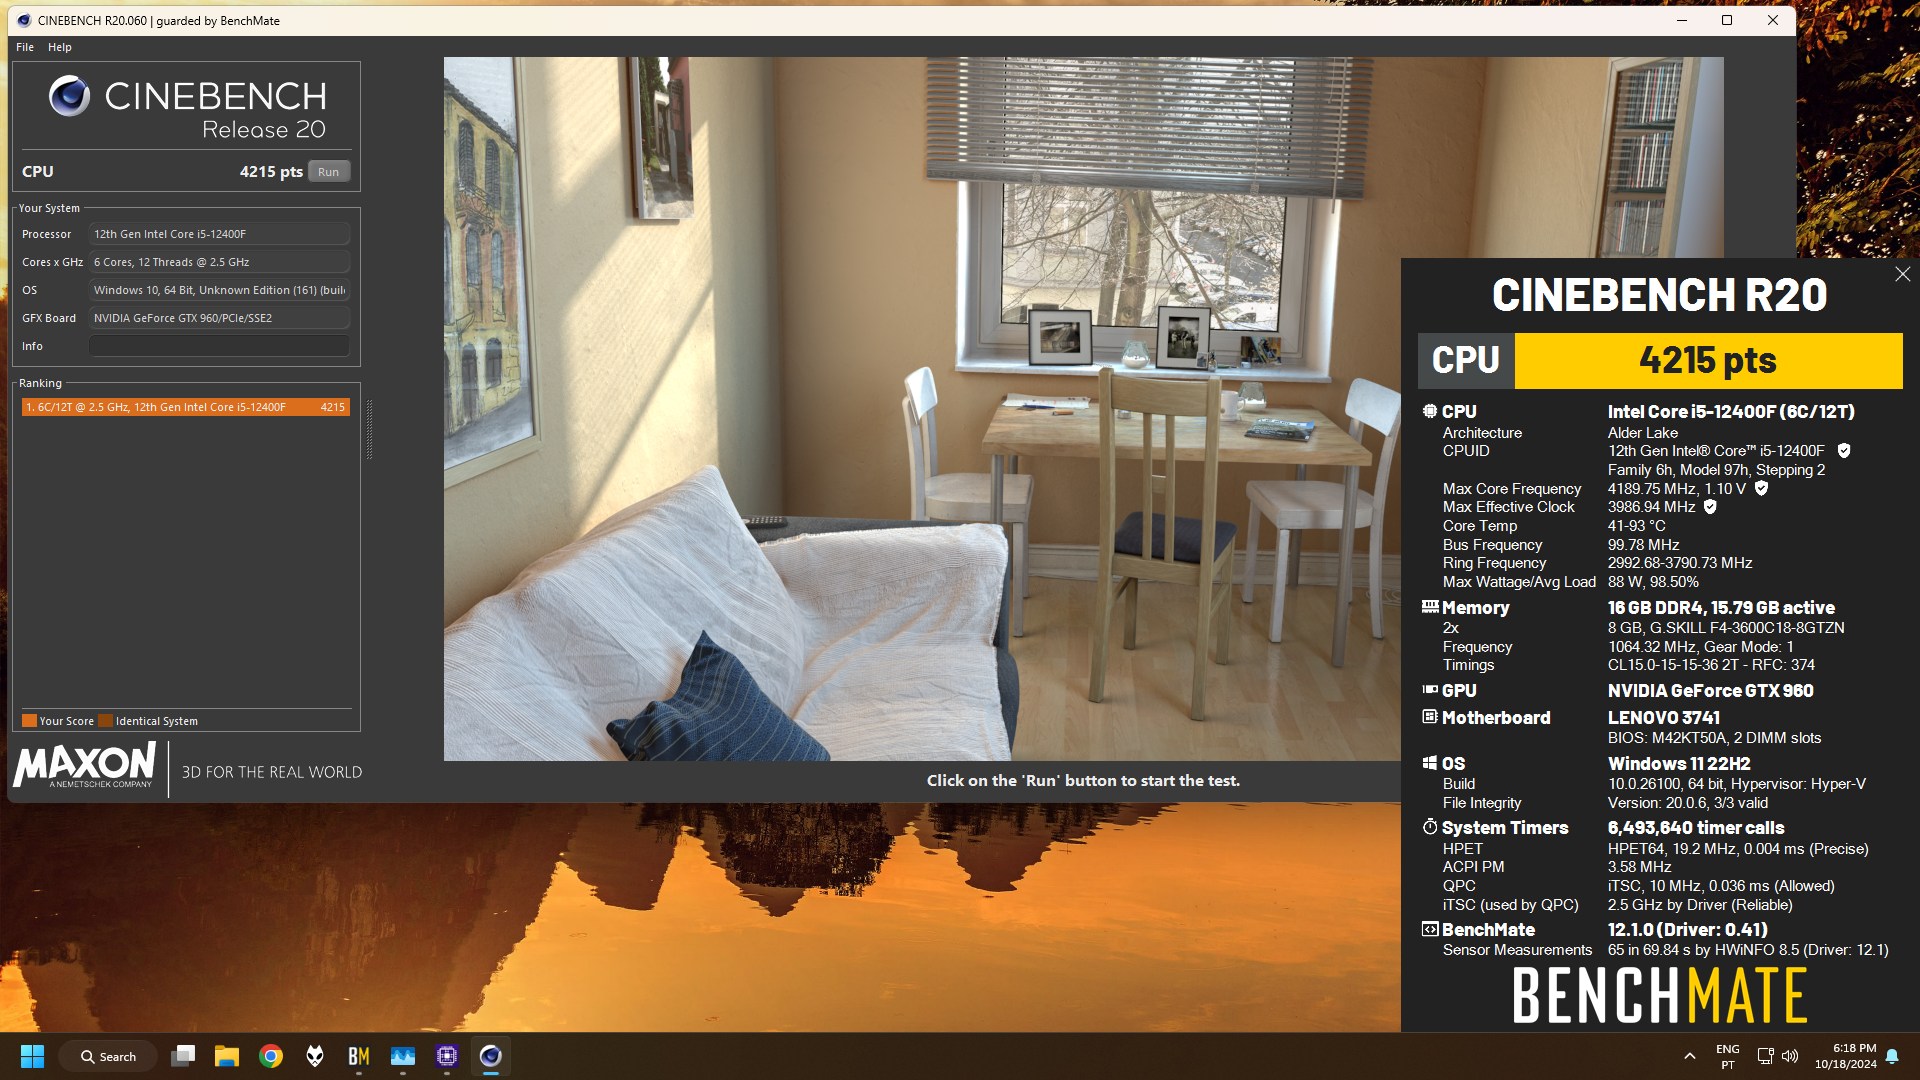Click the Identical System legend swatch

[x=105, y=721]
